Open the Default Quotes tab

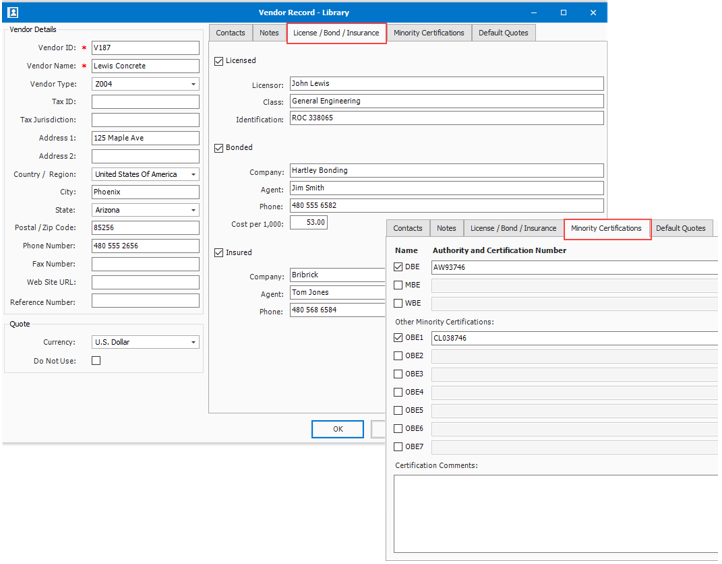503,33
